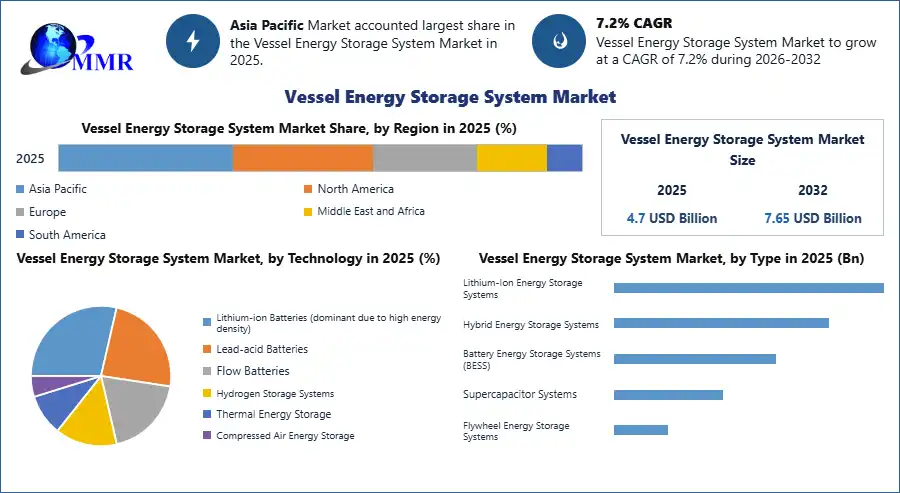This screenshot has width=900, height=493.
Task: Click the Flow Batteries legend swatch
Action: 207,371
